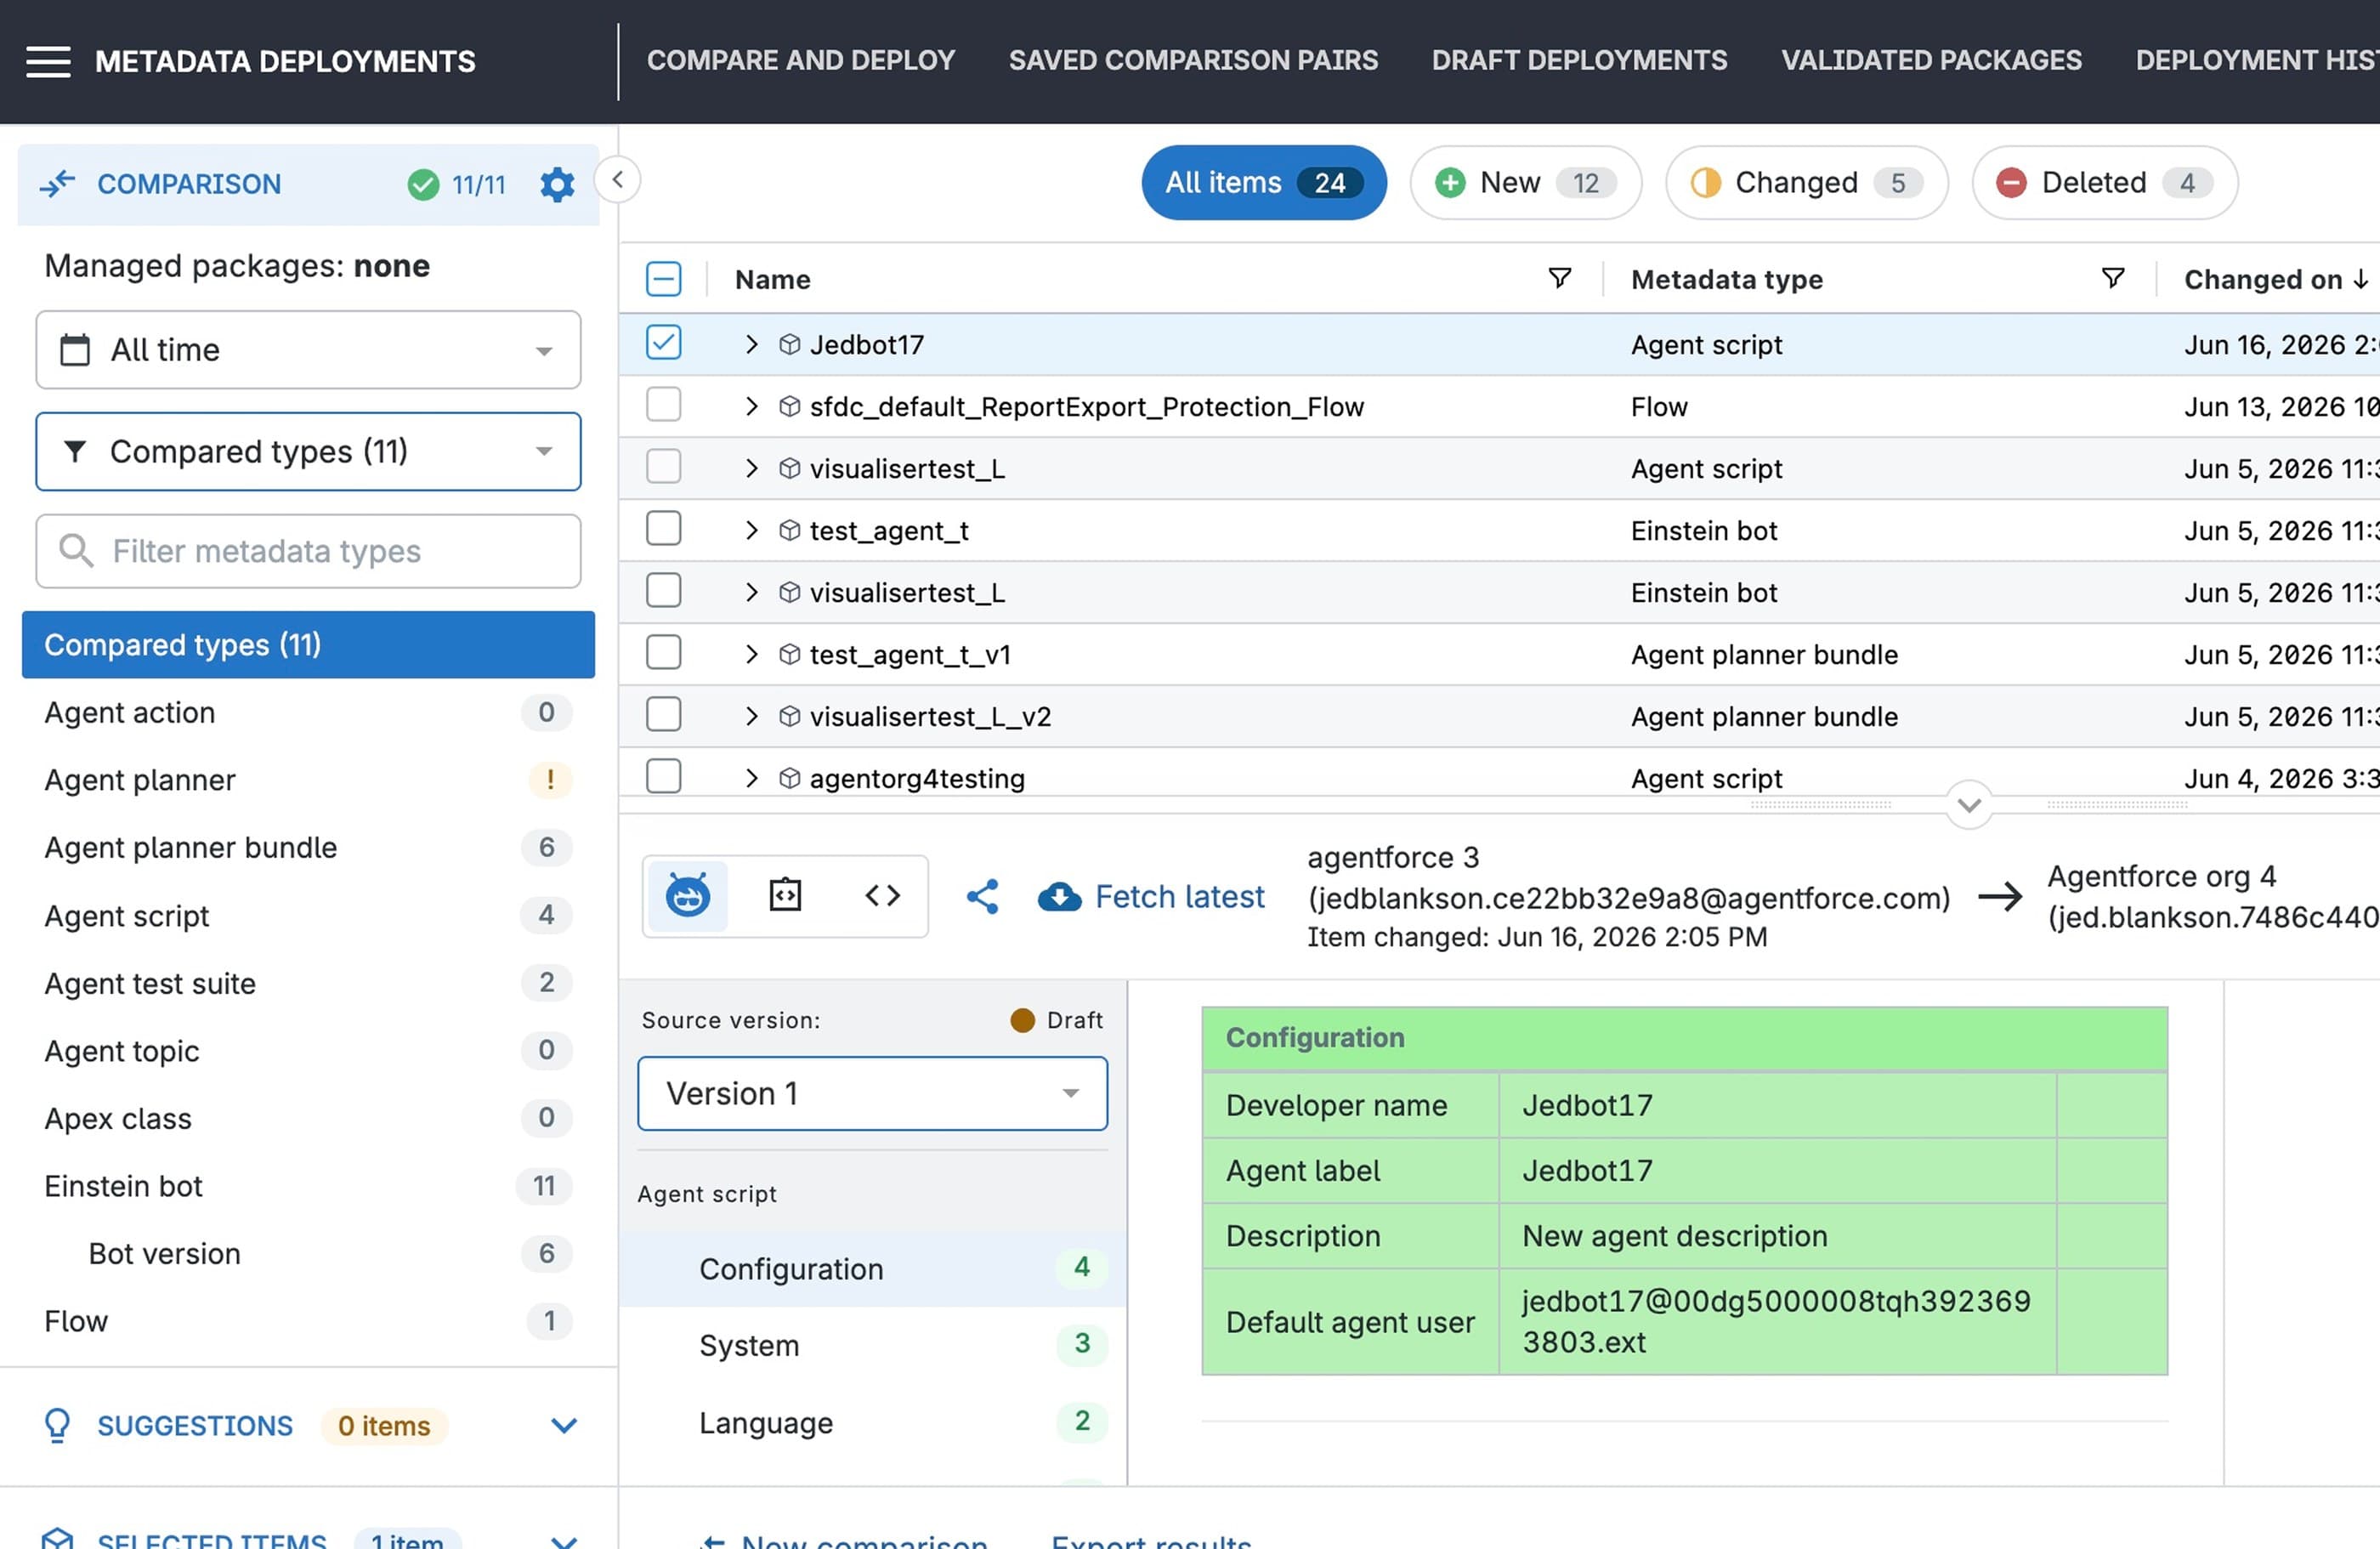Check the test_agent_t row checkbox
This screenshot has width=2380, height=1549.
tap(663, 529)
